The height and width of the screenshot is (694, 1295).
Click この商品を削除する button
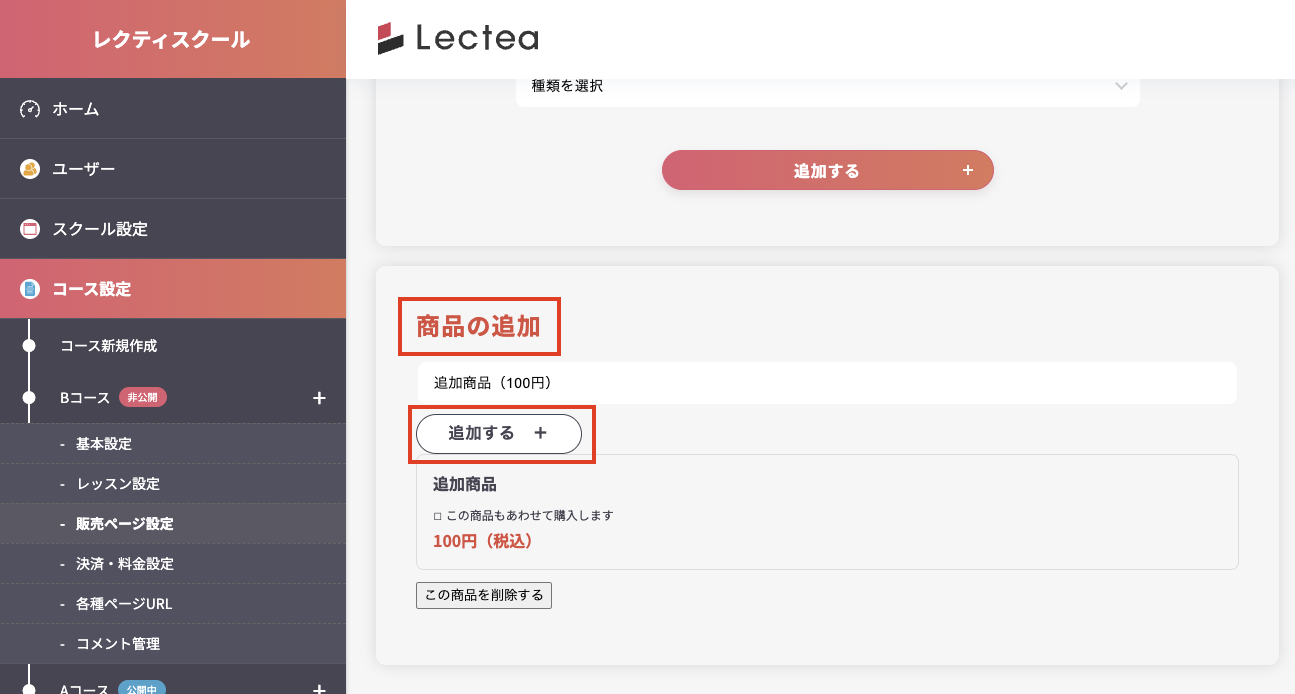484,595
